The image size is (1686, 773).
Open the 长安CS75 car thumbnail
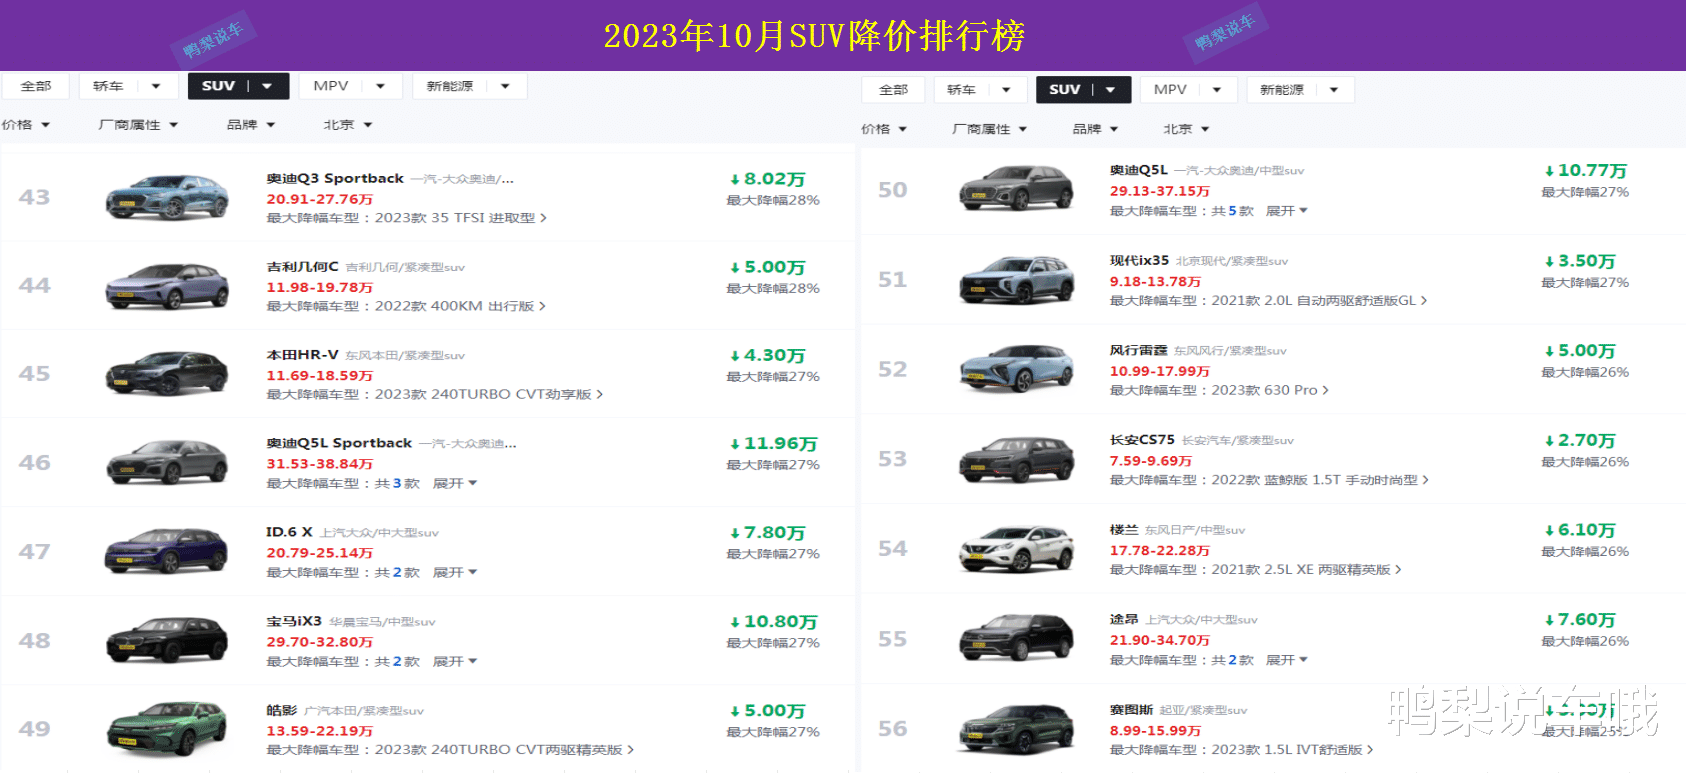click(x=1017, y=459)
